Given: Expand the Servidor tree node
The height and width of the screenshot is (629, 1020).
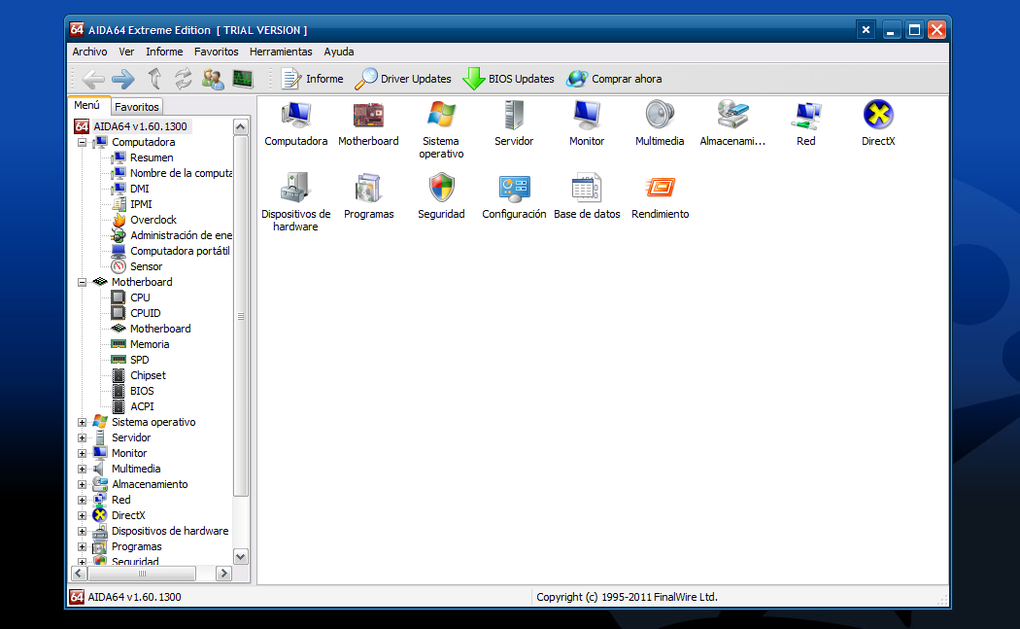Looking at the screenshot, I should [82, 438].
